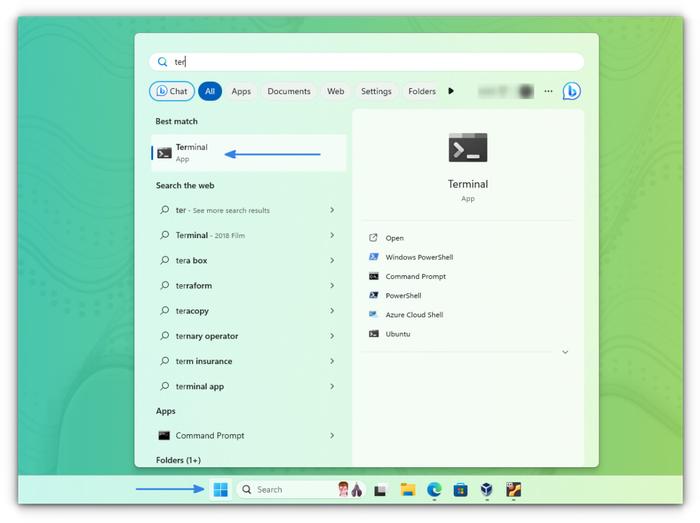Launch Command Prompt from Terminal preview pane

[x=415, y=276]
